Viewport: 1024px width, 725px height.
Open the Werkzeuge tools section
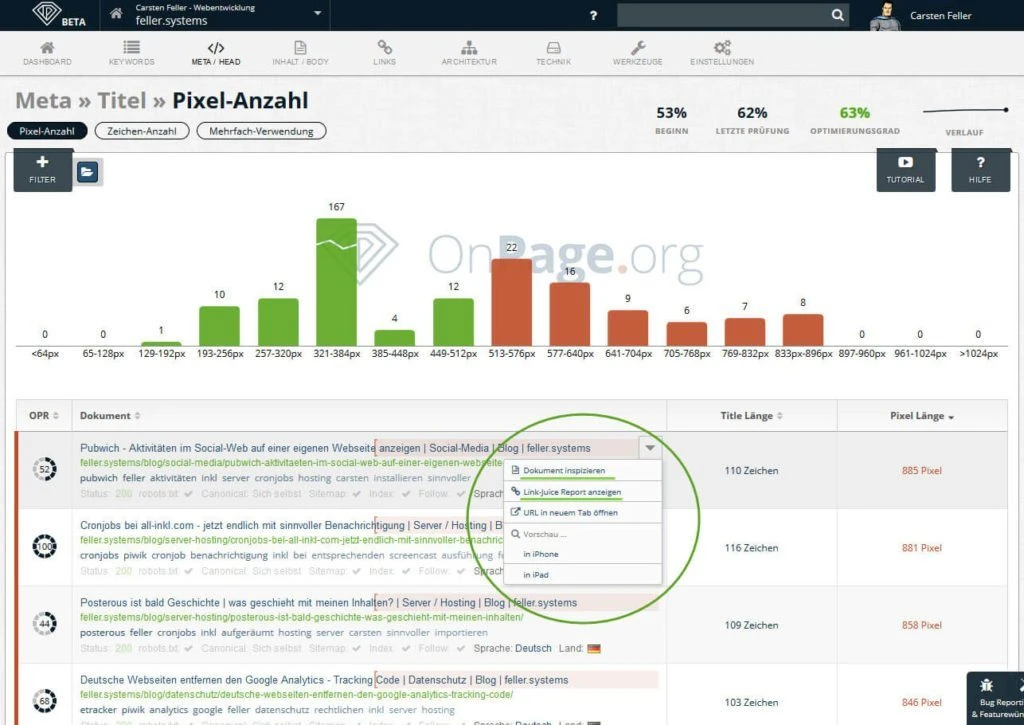[x=637, y=53]
